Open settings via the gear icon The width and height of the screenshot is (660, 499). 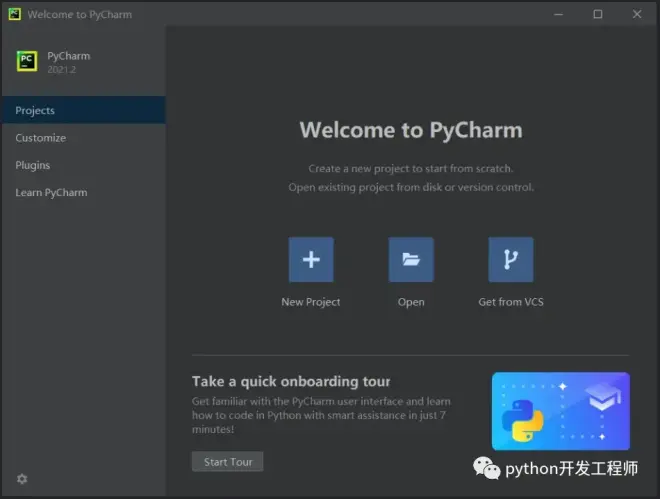(x=22, y=479)
